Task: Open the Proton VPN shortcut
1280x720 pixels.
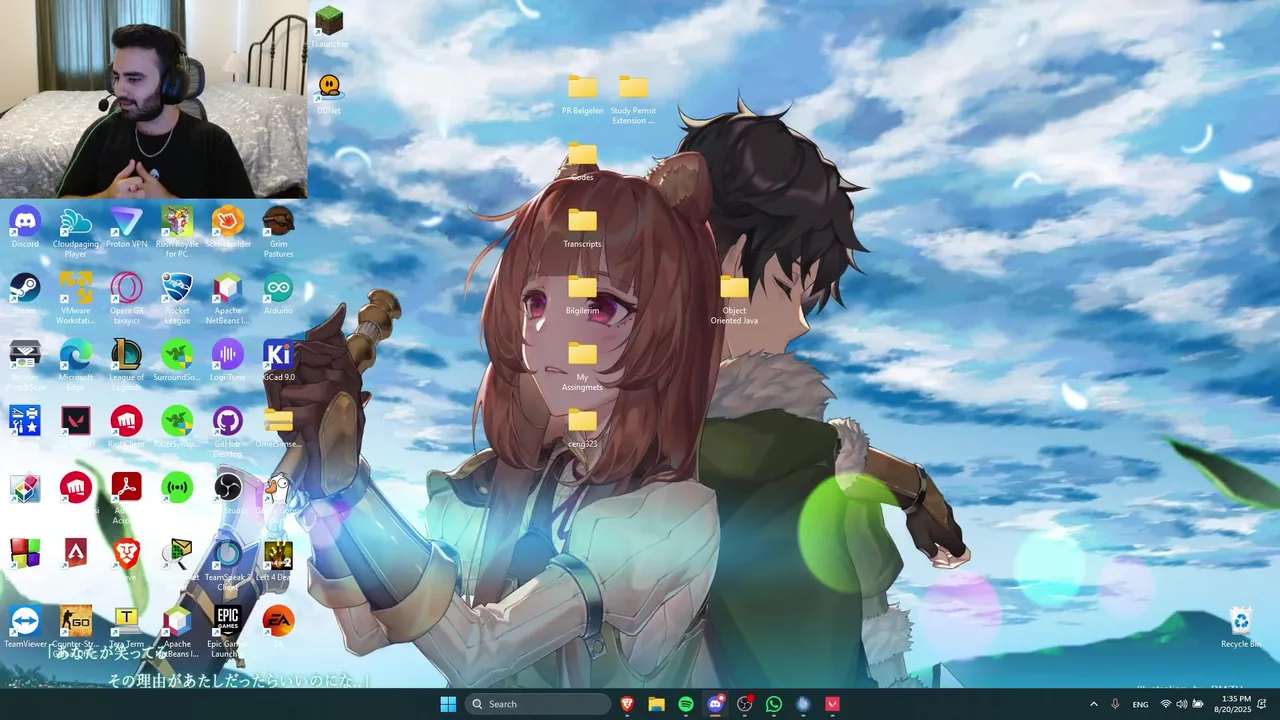Action: point(127,228)
